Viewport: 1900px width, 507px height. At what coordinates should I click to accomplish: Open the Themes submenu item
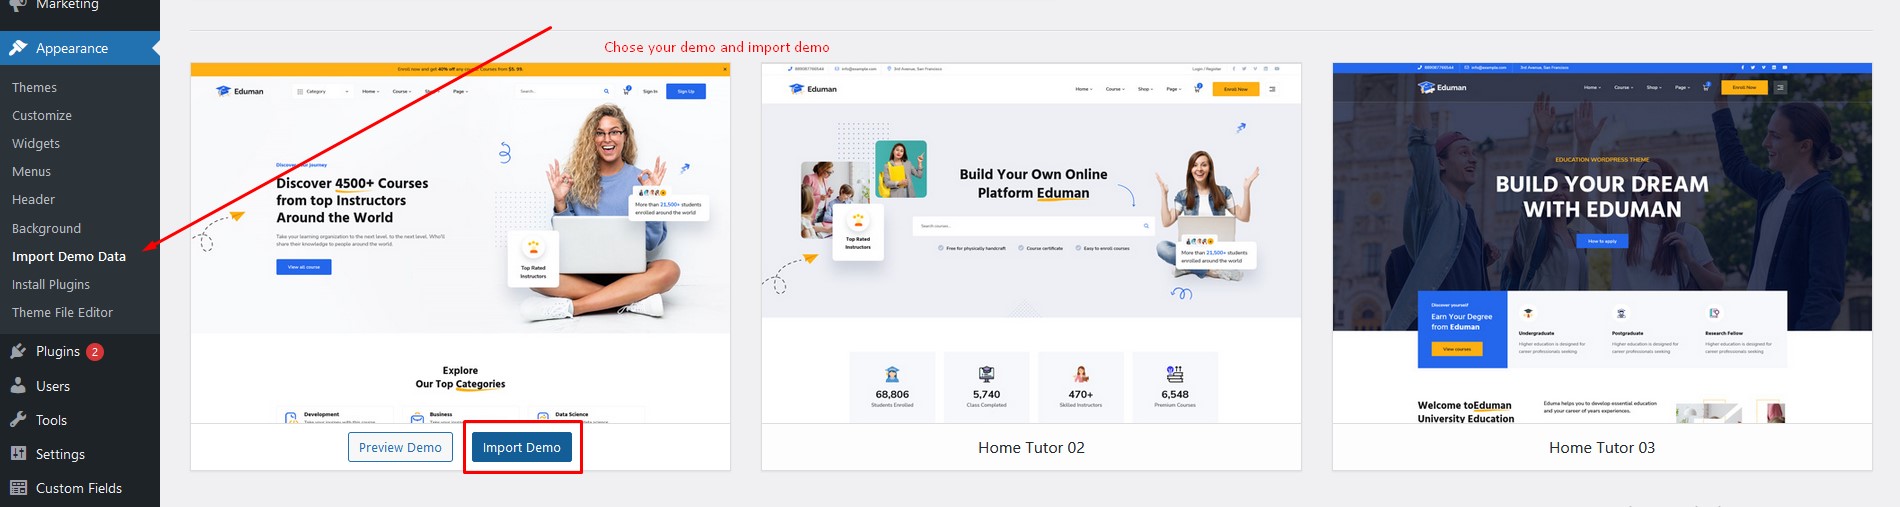(x=34, y=88)
